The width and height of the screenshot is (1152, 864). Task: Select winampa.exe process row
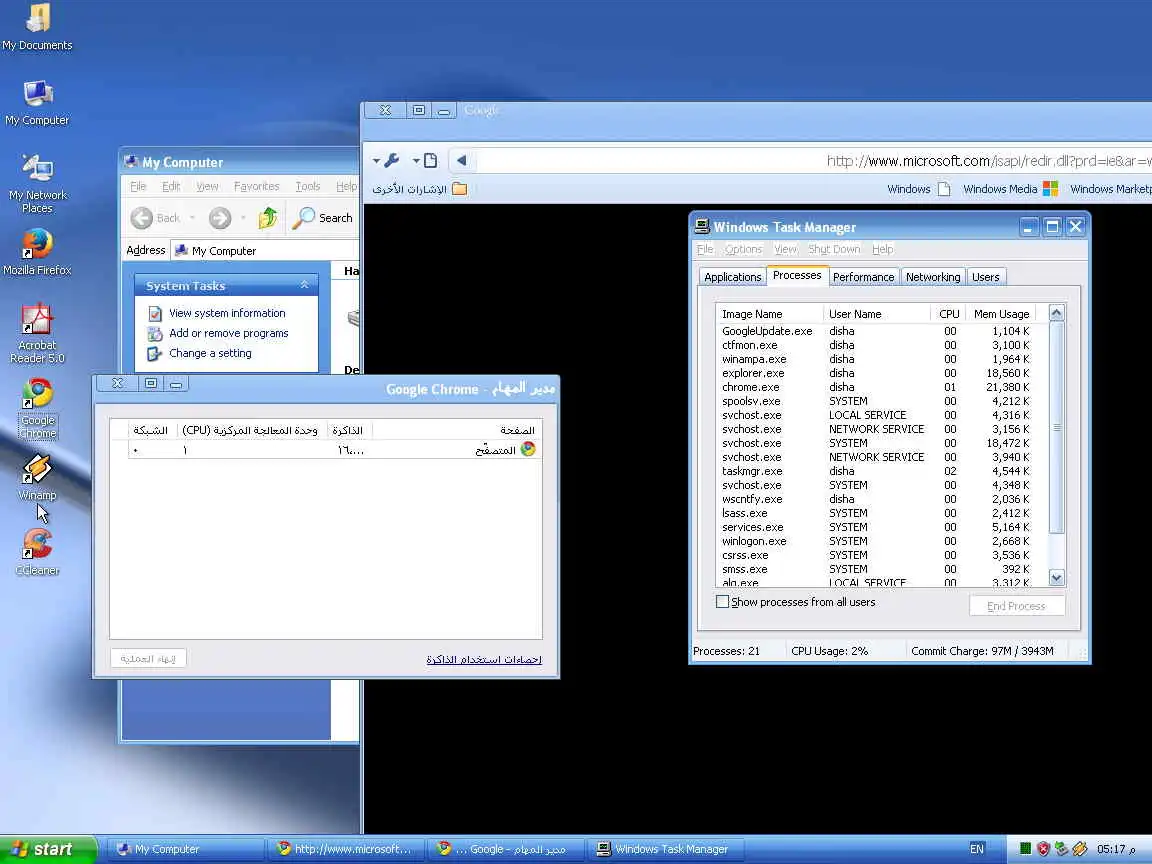tap(876, 359)
